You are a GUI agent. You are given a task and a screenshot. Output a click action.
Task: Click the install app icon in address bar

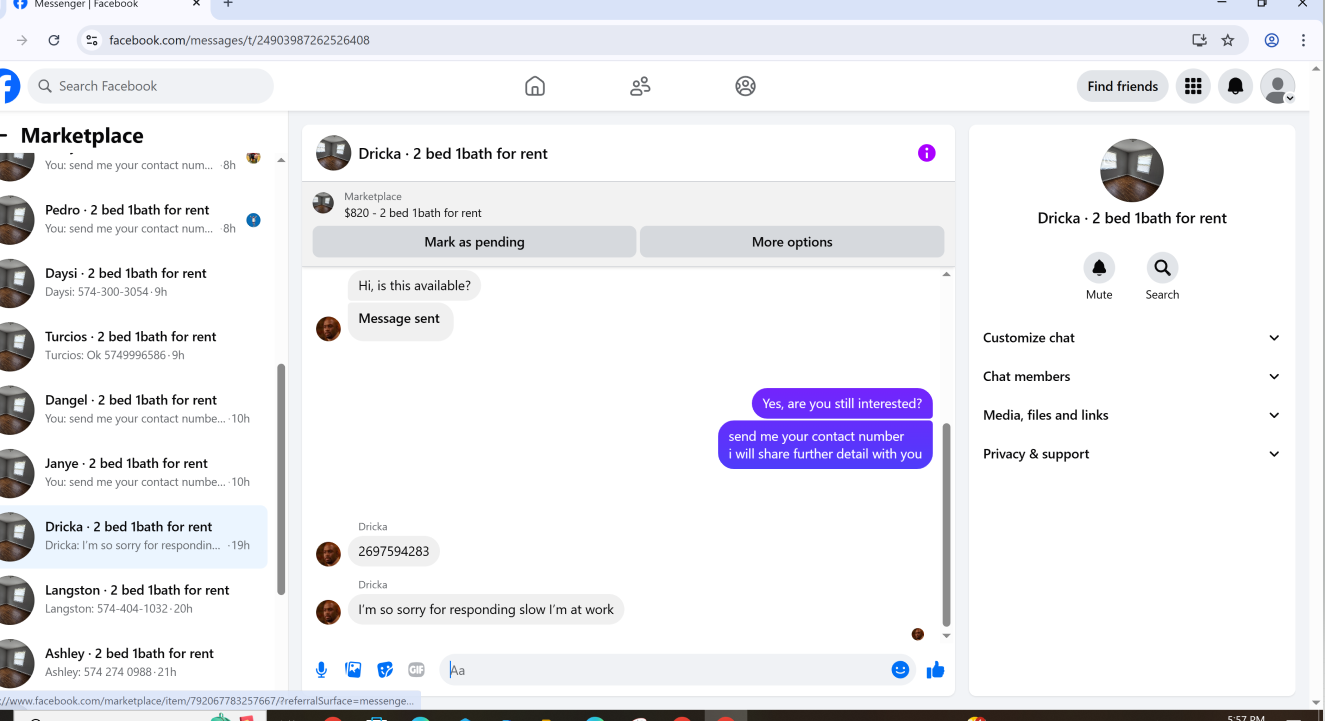(x=1199, y=40)
